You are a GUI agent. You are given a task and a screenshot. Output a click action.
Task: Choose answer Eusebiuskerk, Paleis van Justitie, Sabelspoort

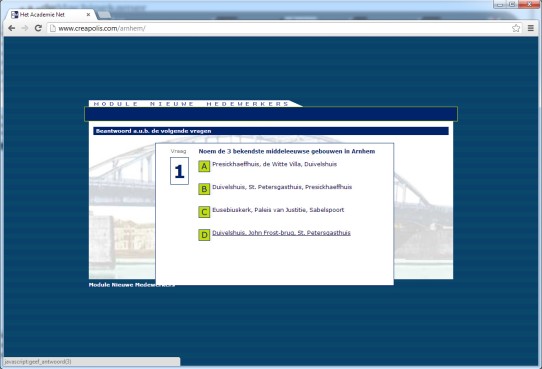pyautogui.click(x=278, y=210)
